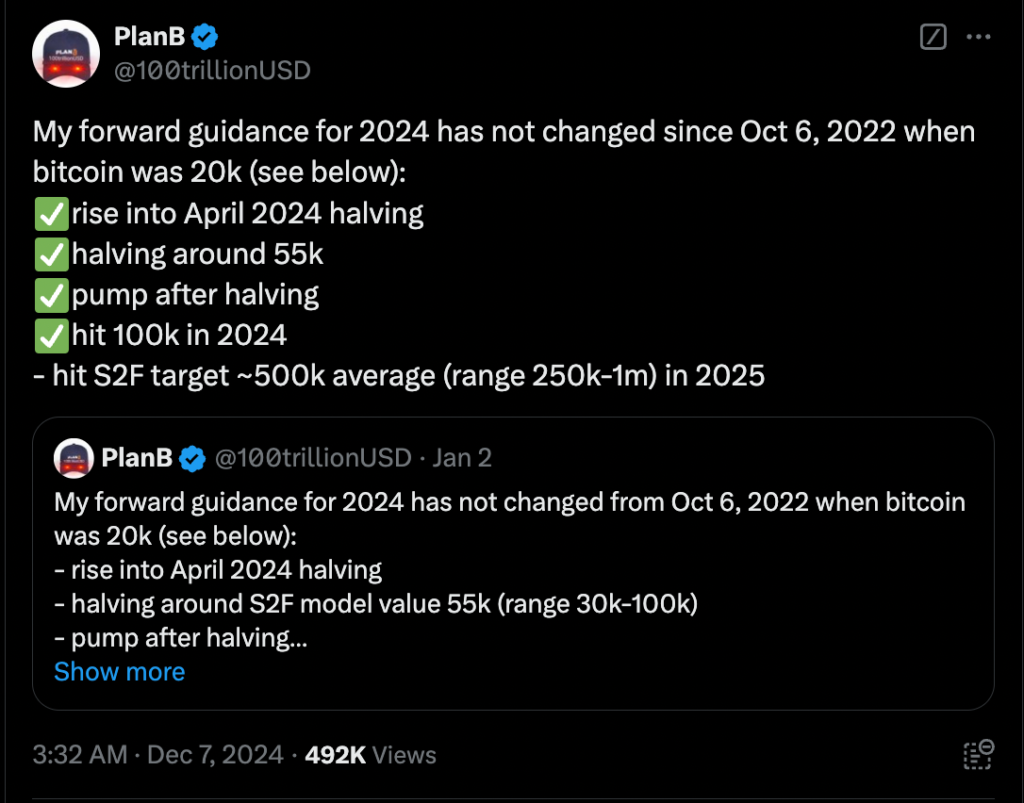Click the dashed note icon at bottom right
Image resolution: width=1024 pixels, height=803 pixels.
(x=977, y=755)
